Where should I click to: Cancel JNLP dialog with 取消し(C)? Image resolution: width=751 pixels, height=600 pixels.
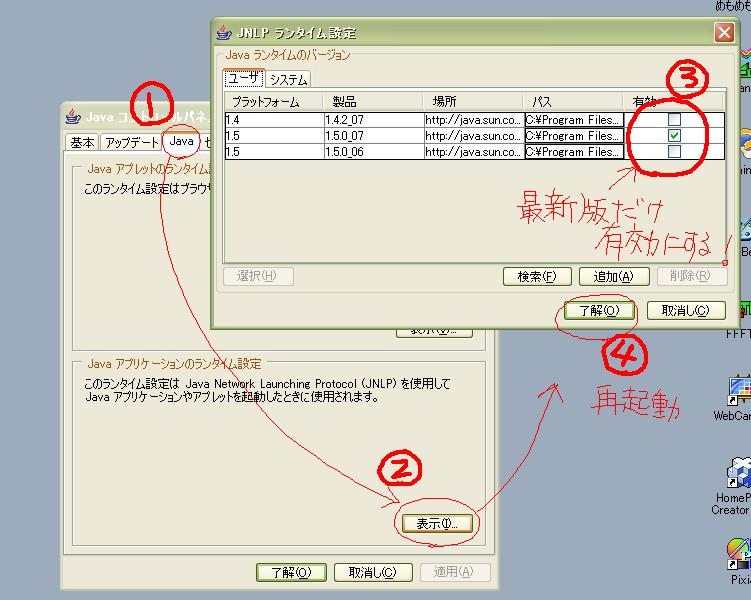(x=686, y=311)
